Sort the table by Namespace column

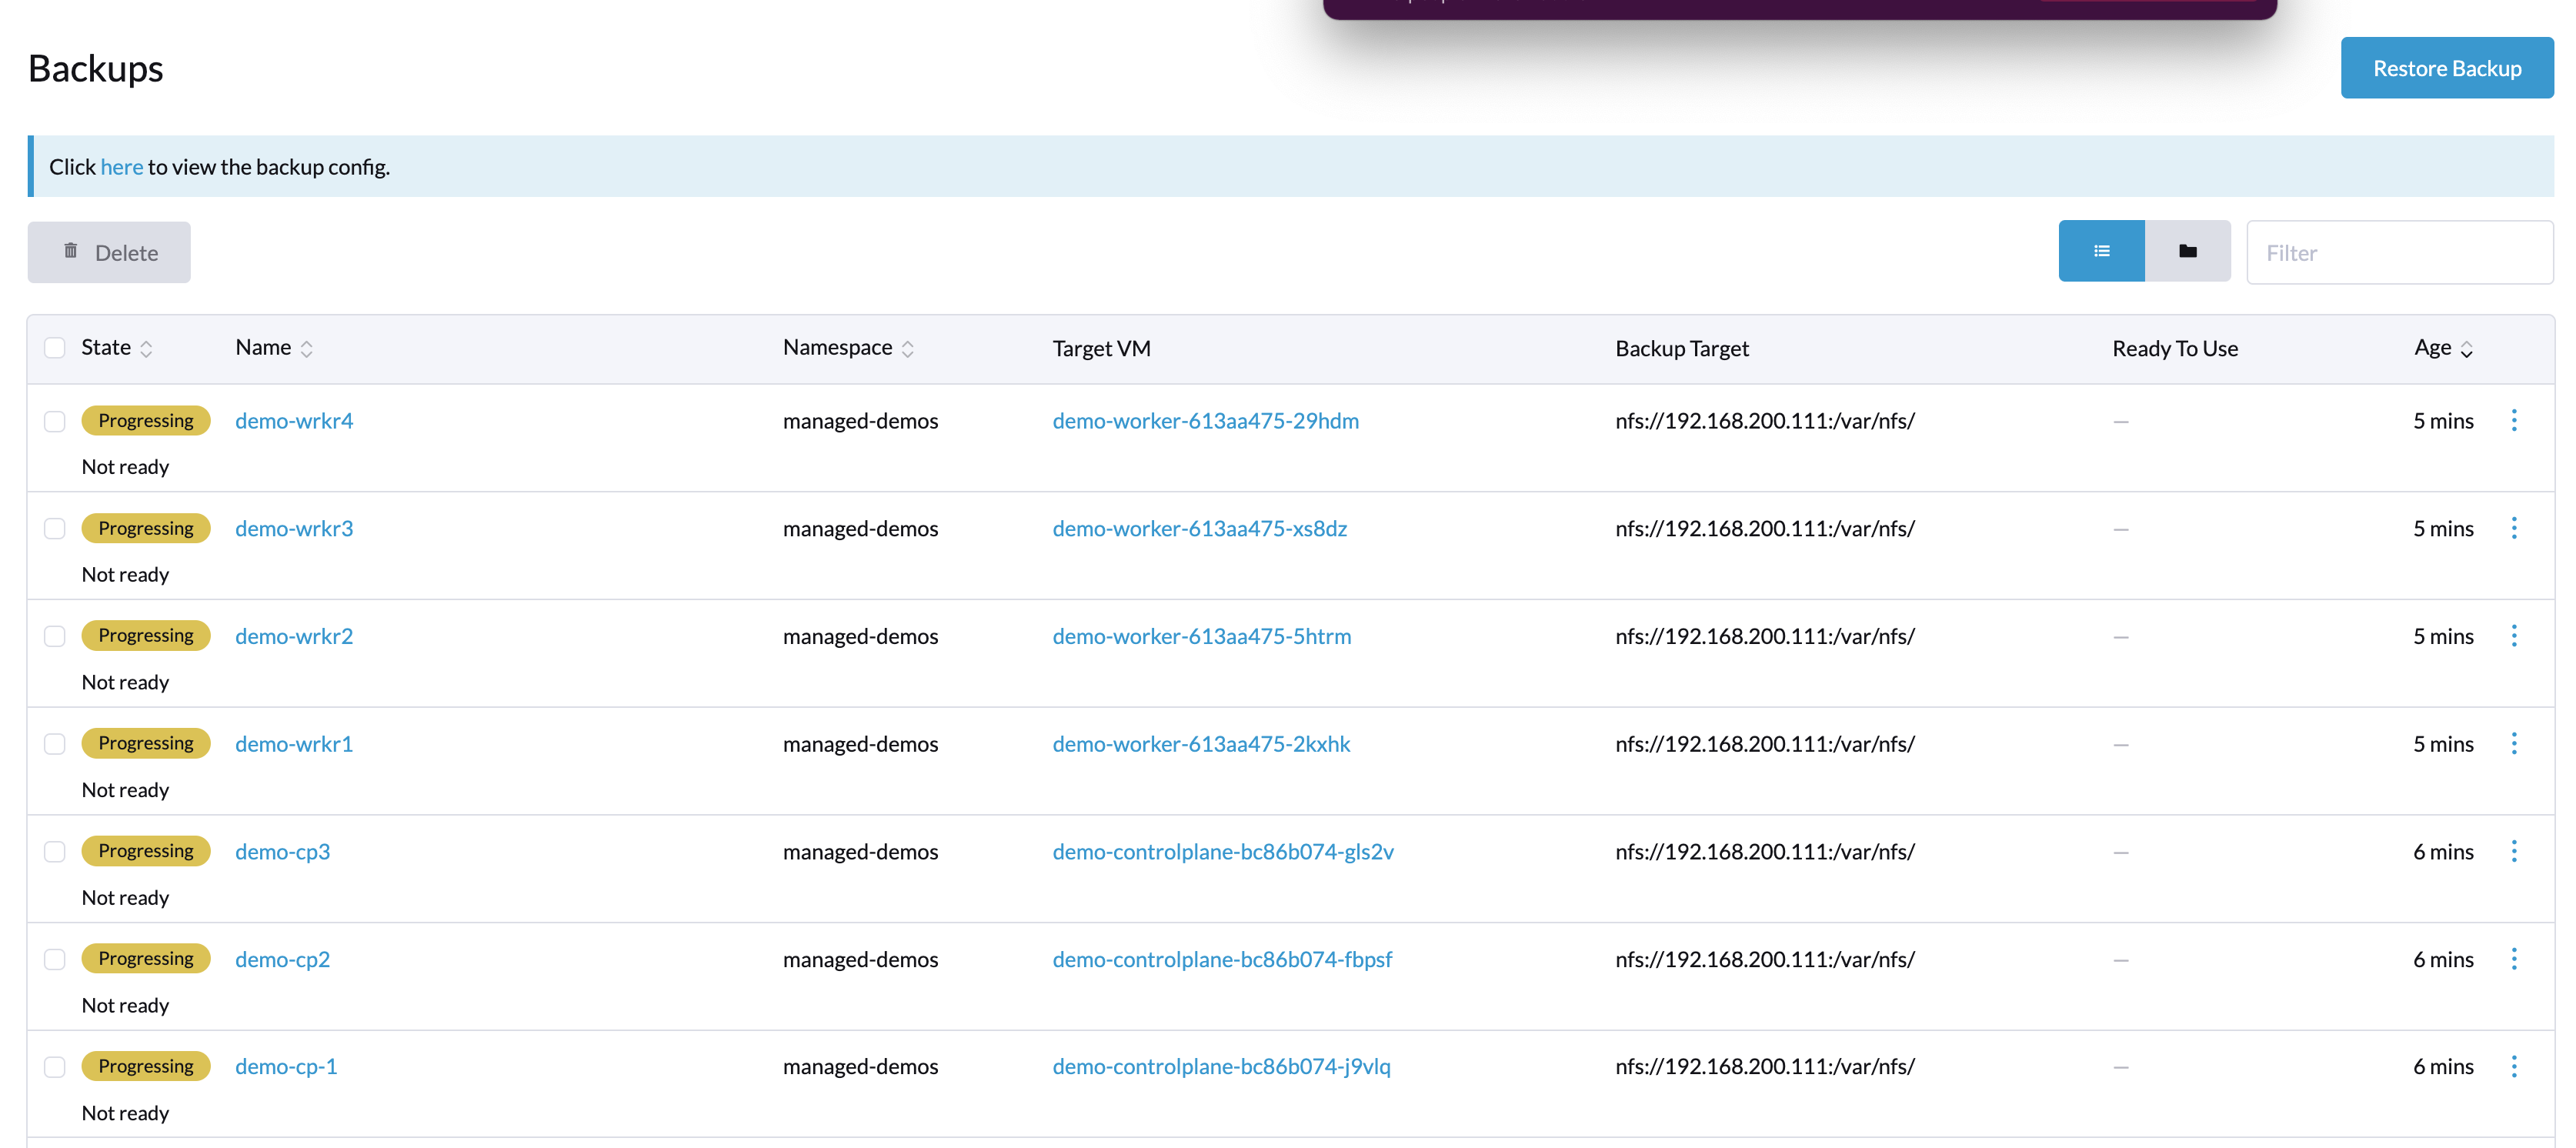[848, 348]
